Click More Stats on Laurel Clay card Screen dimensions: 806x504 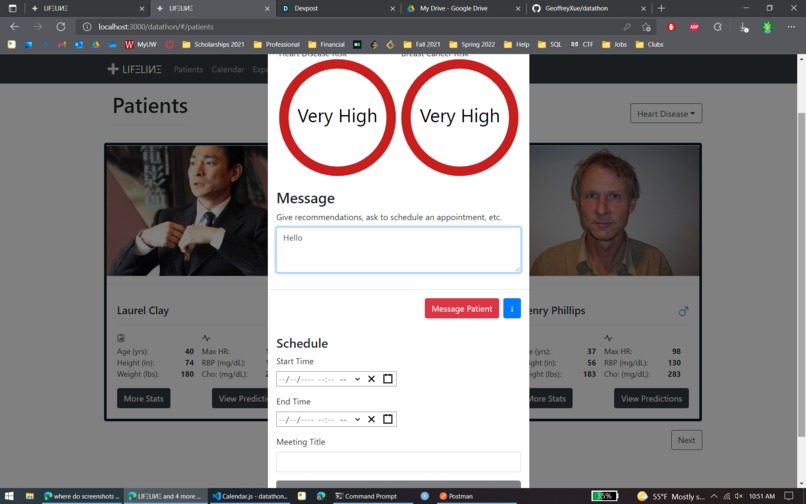click(x=143, y=399)
